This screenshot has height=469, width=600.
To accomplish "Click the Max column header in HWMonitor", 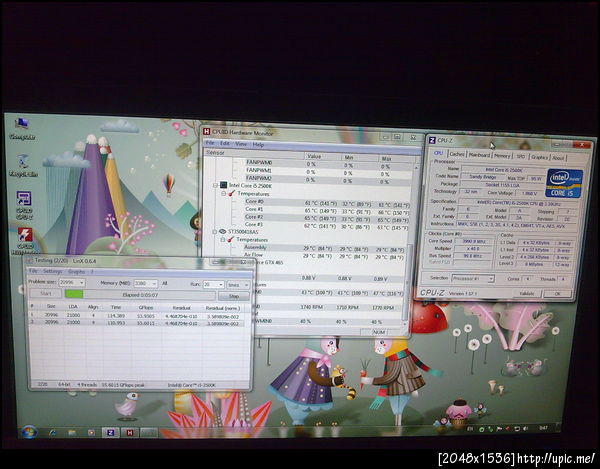I will click(397, 158).
